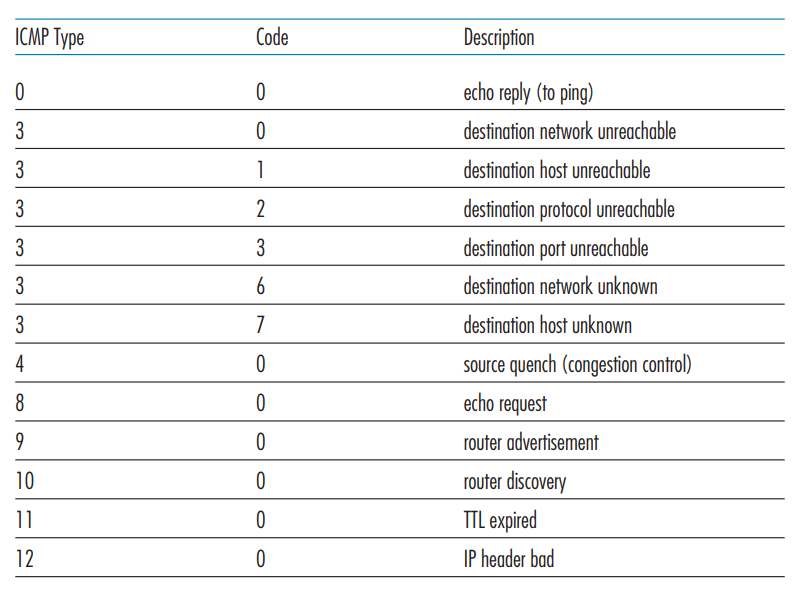Click 'destination protocol unreachable' row text

pyautogui.click(x=569, y=209)
